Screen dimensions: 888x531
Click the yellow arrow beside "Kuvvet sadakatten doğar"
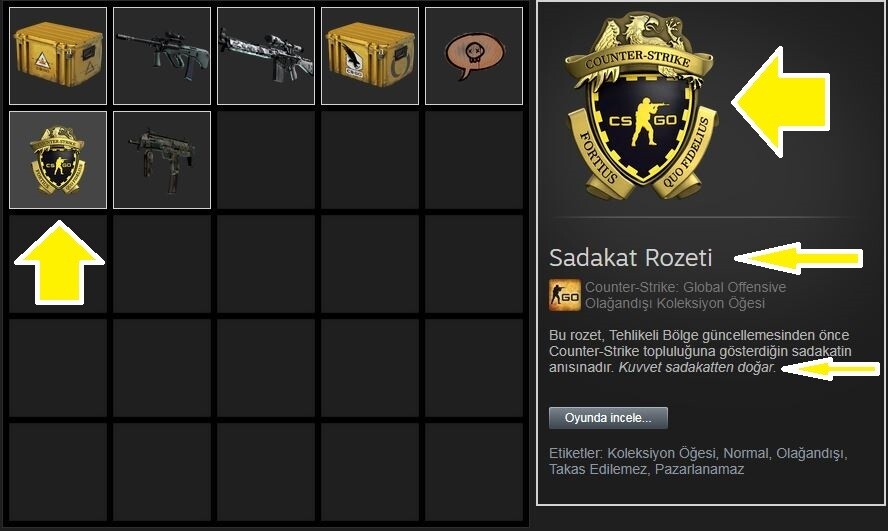pos(830,369)
